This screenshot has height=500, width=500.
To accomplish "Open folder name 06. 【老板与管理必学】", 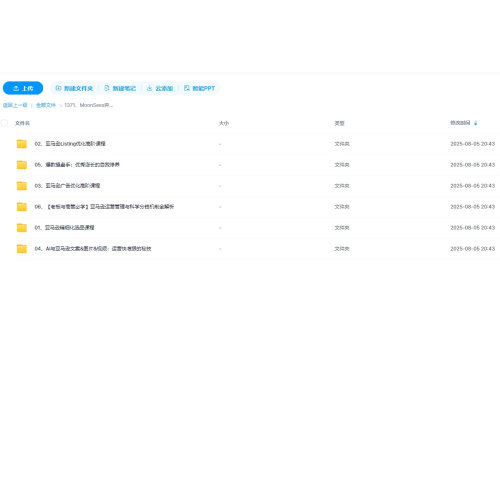I will [104, 207].
